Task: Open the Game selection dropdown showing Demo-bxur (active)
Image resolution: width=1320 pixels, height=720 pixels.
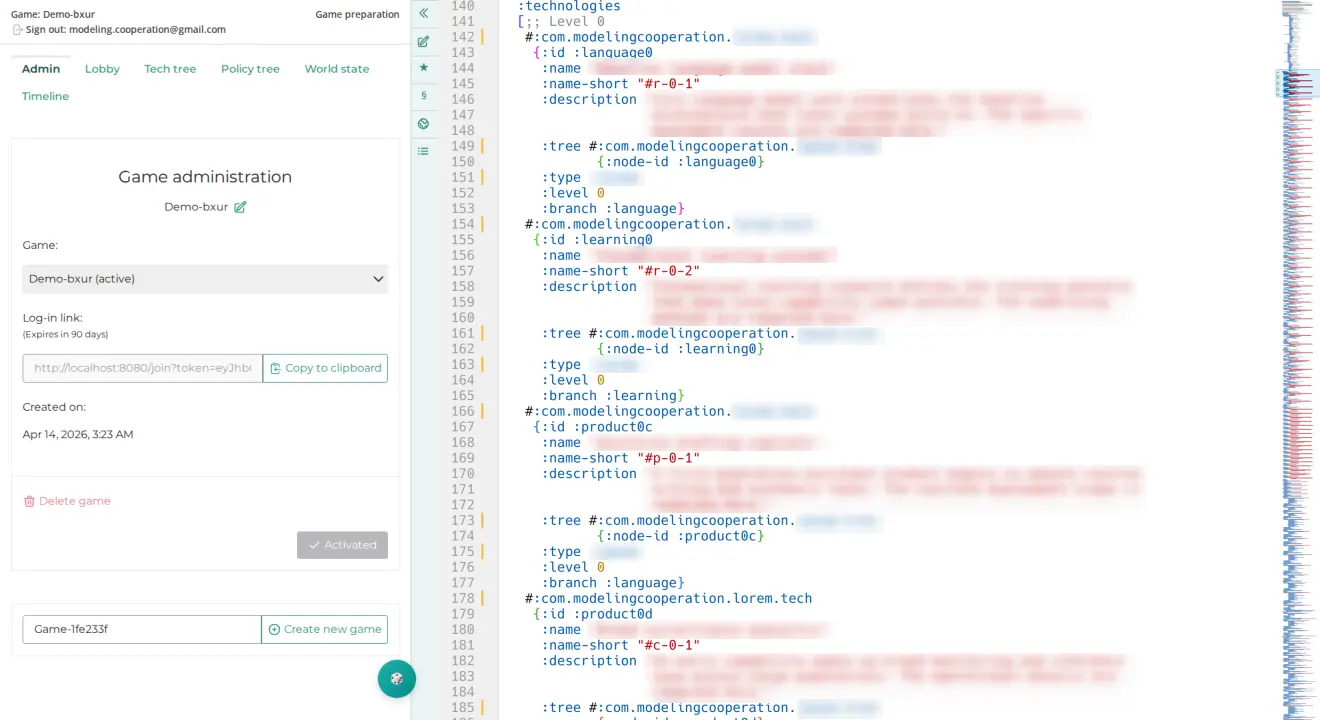Action: tap(205, 278)
